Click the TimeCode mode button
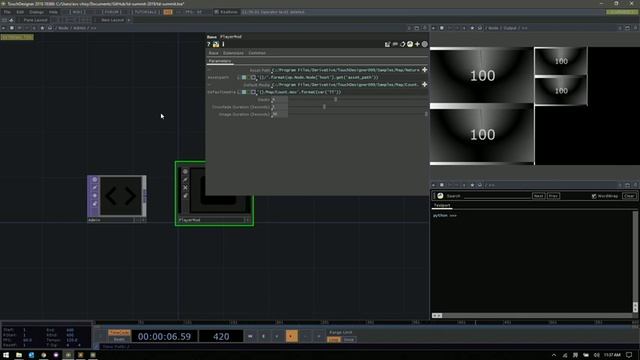Viewport: 640px width, 360px height. (119, 333)
